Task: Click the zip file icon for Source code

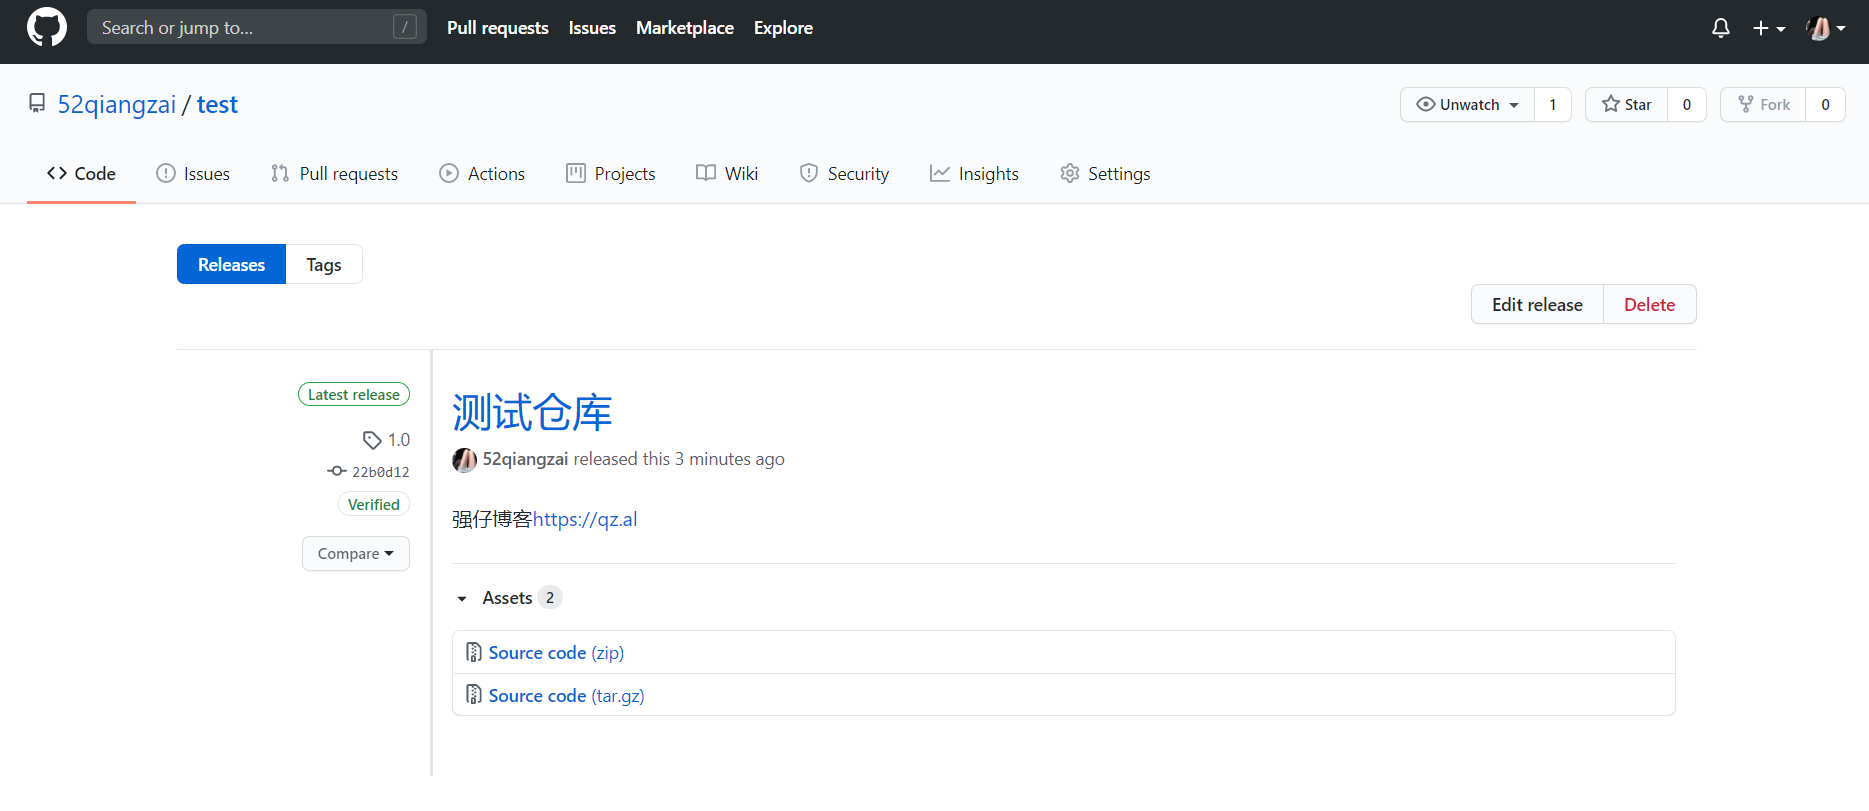Action: [x=474, y=653]
